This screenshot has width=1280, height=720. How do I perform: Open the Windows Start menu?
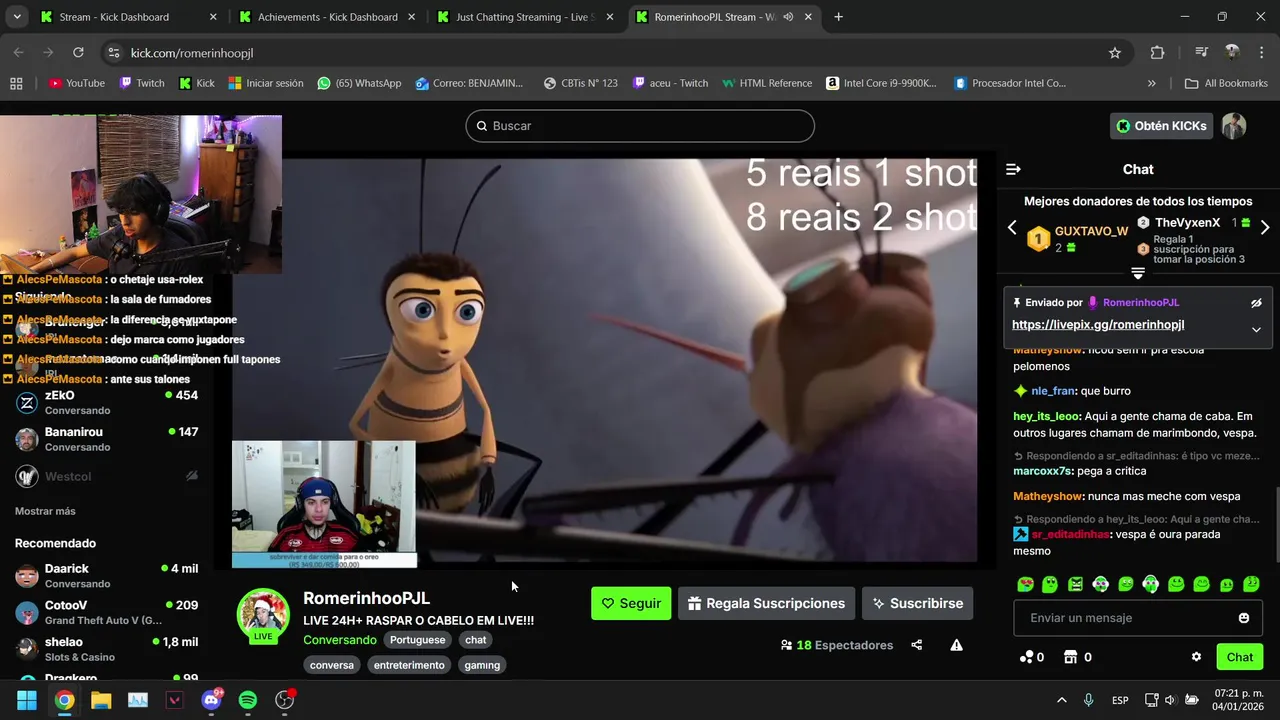[27, 700]
